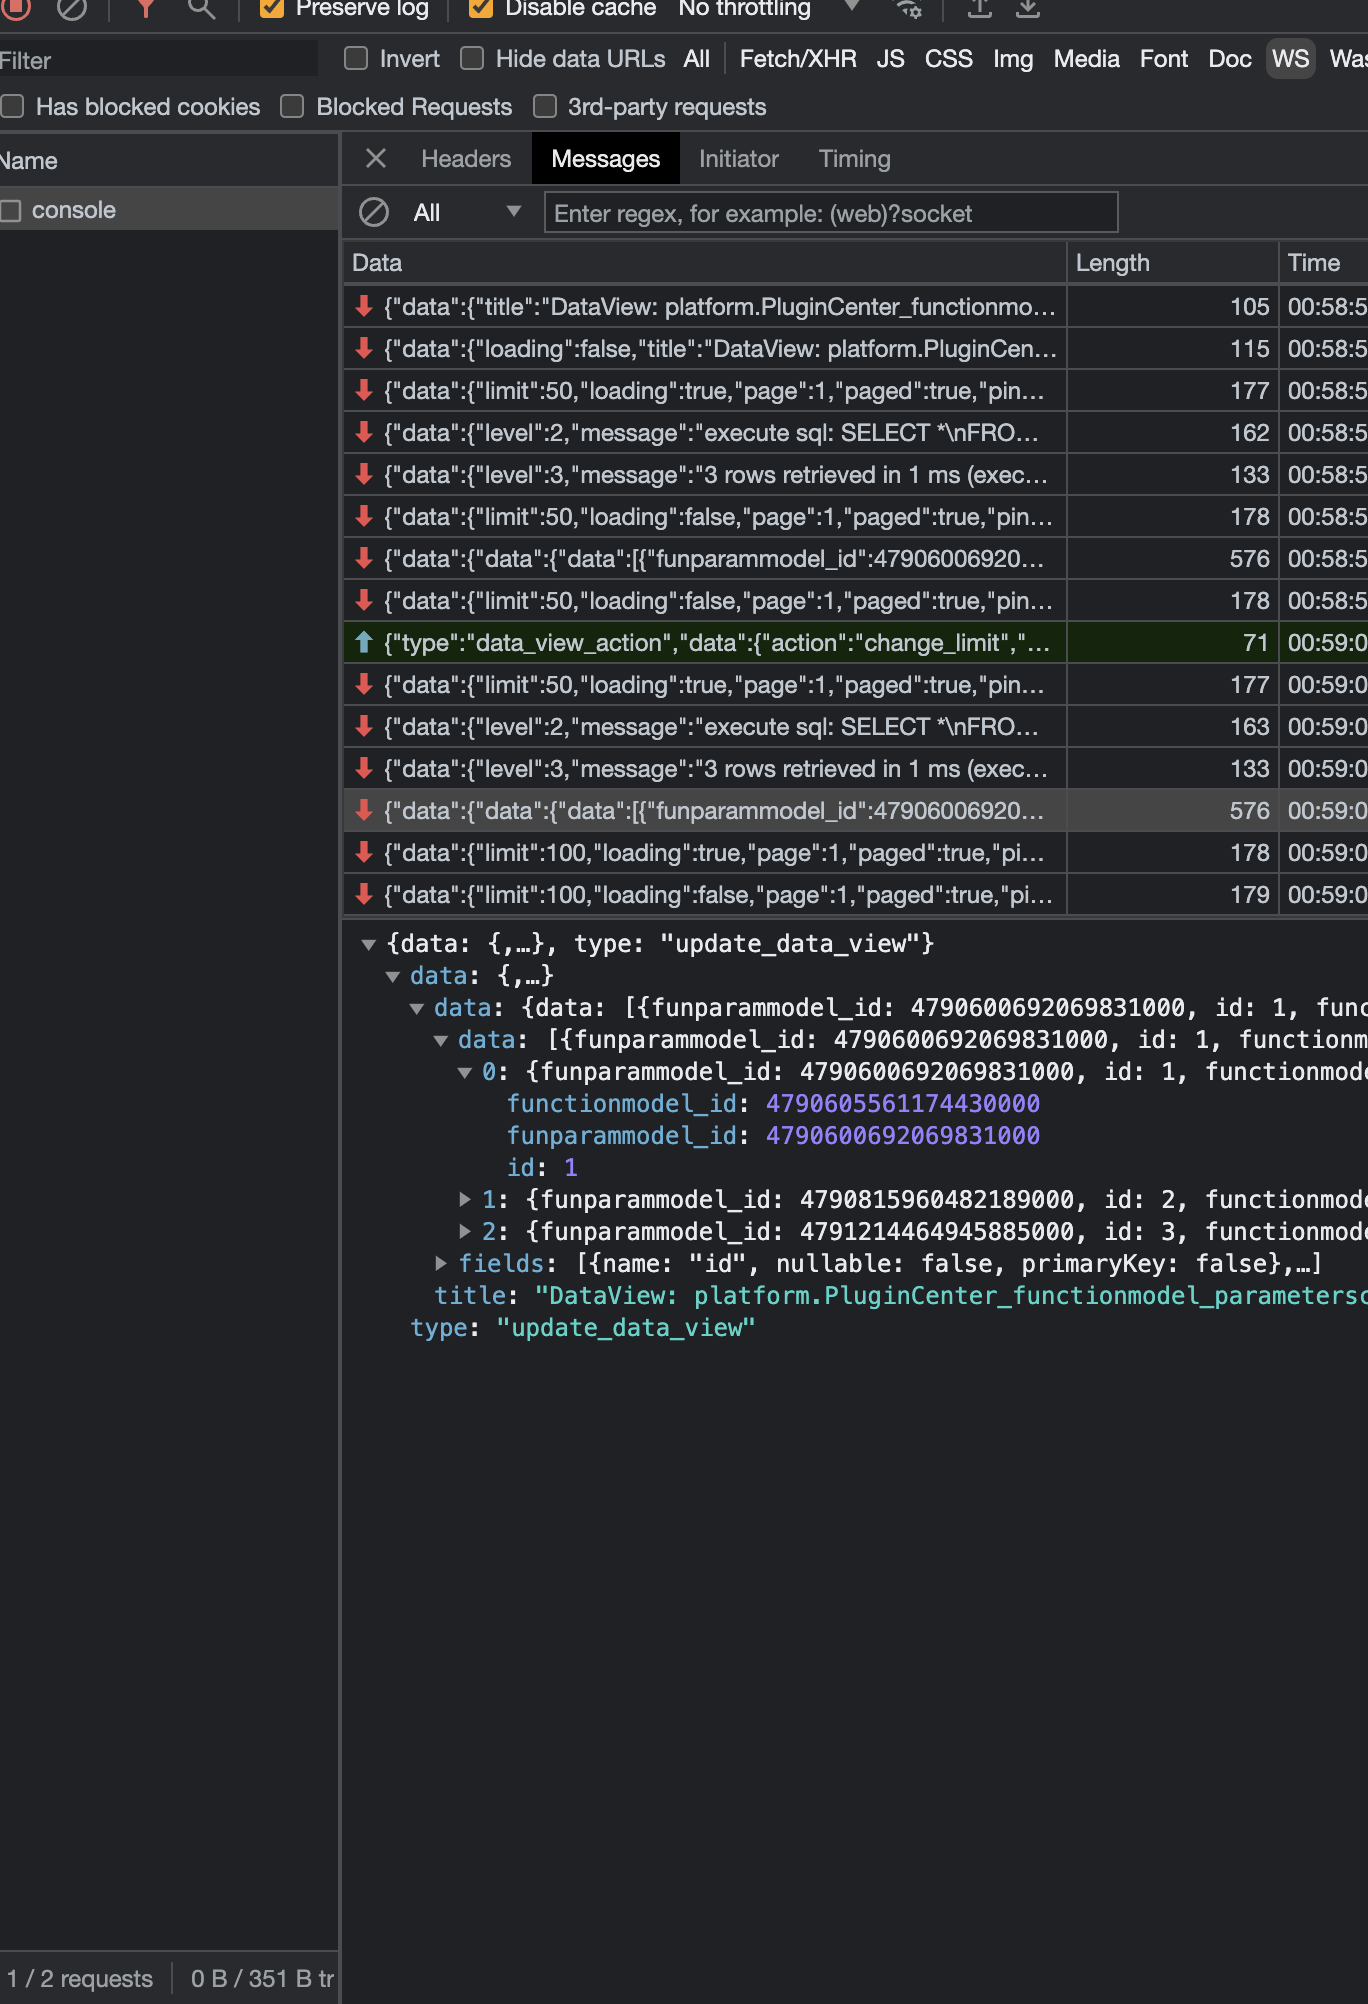Open the All message type dropdown
The width and height of the screenshot is (1368, 2004).
point(467,212)
